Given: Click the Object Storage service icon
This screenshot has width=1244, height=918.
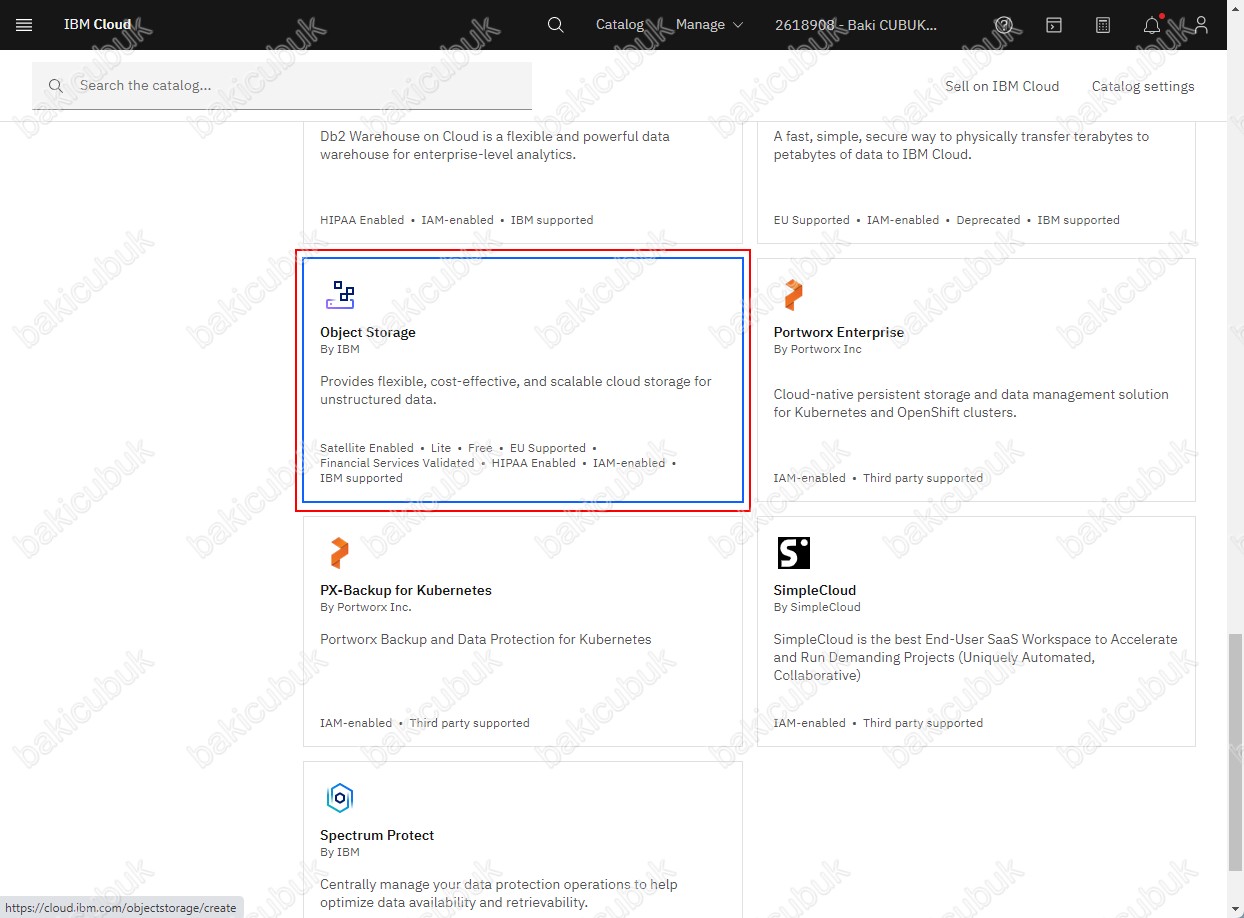Looking at the screenshot, I should pyautogui.click(x=340, y=294).
